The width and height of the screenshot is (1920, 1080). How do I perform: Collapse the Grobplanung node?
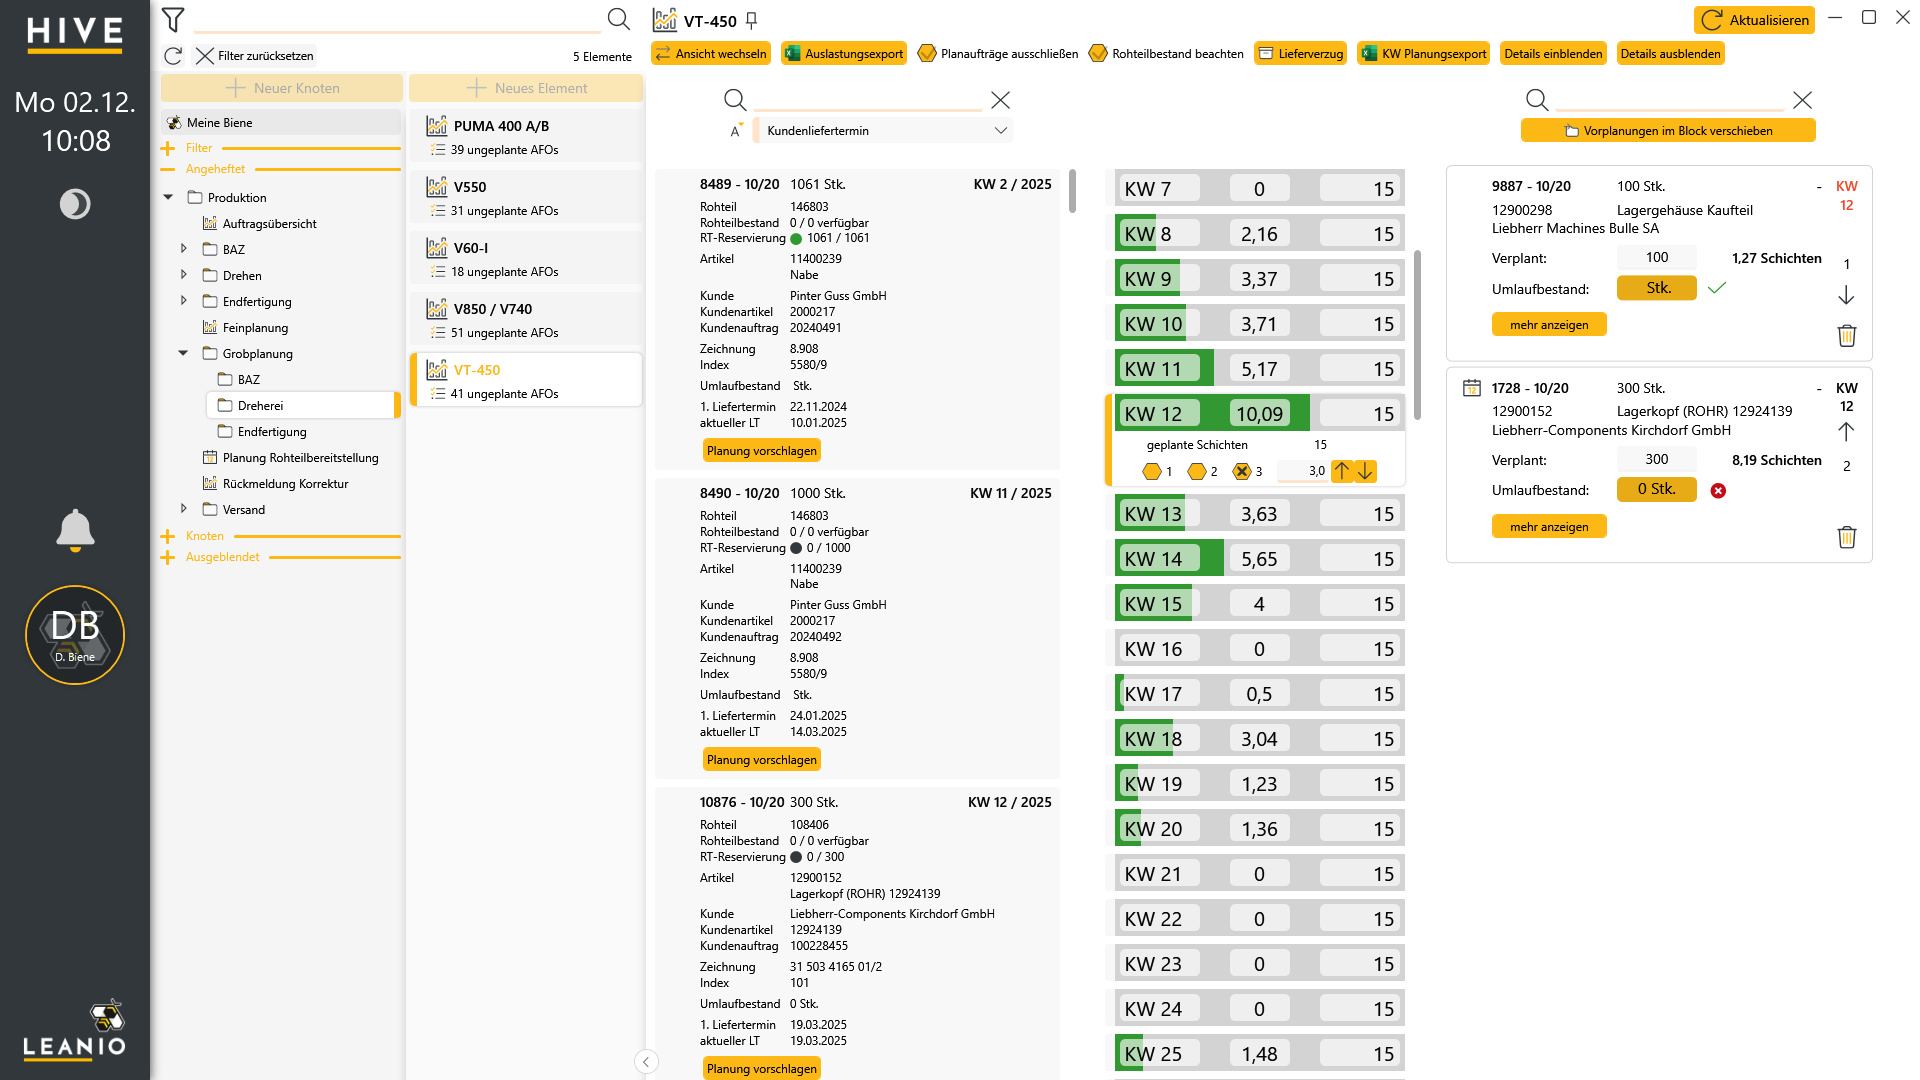point(183,353)
